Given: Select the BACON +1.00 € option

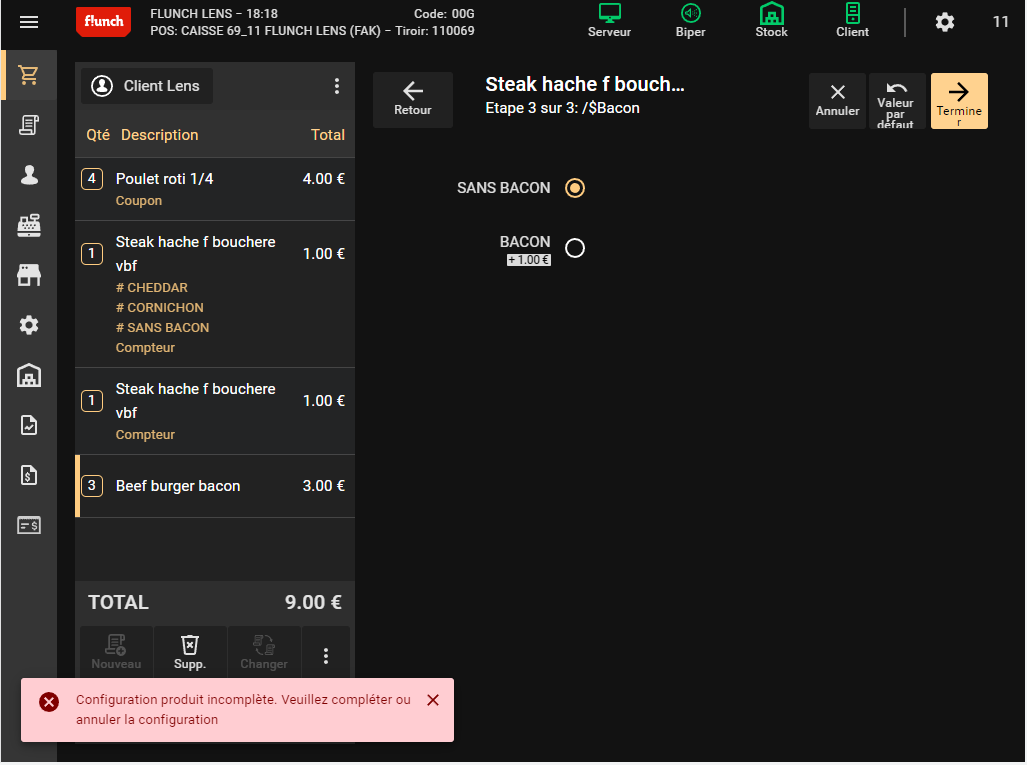Looking at the screenshot, I should point(574,248).
